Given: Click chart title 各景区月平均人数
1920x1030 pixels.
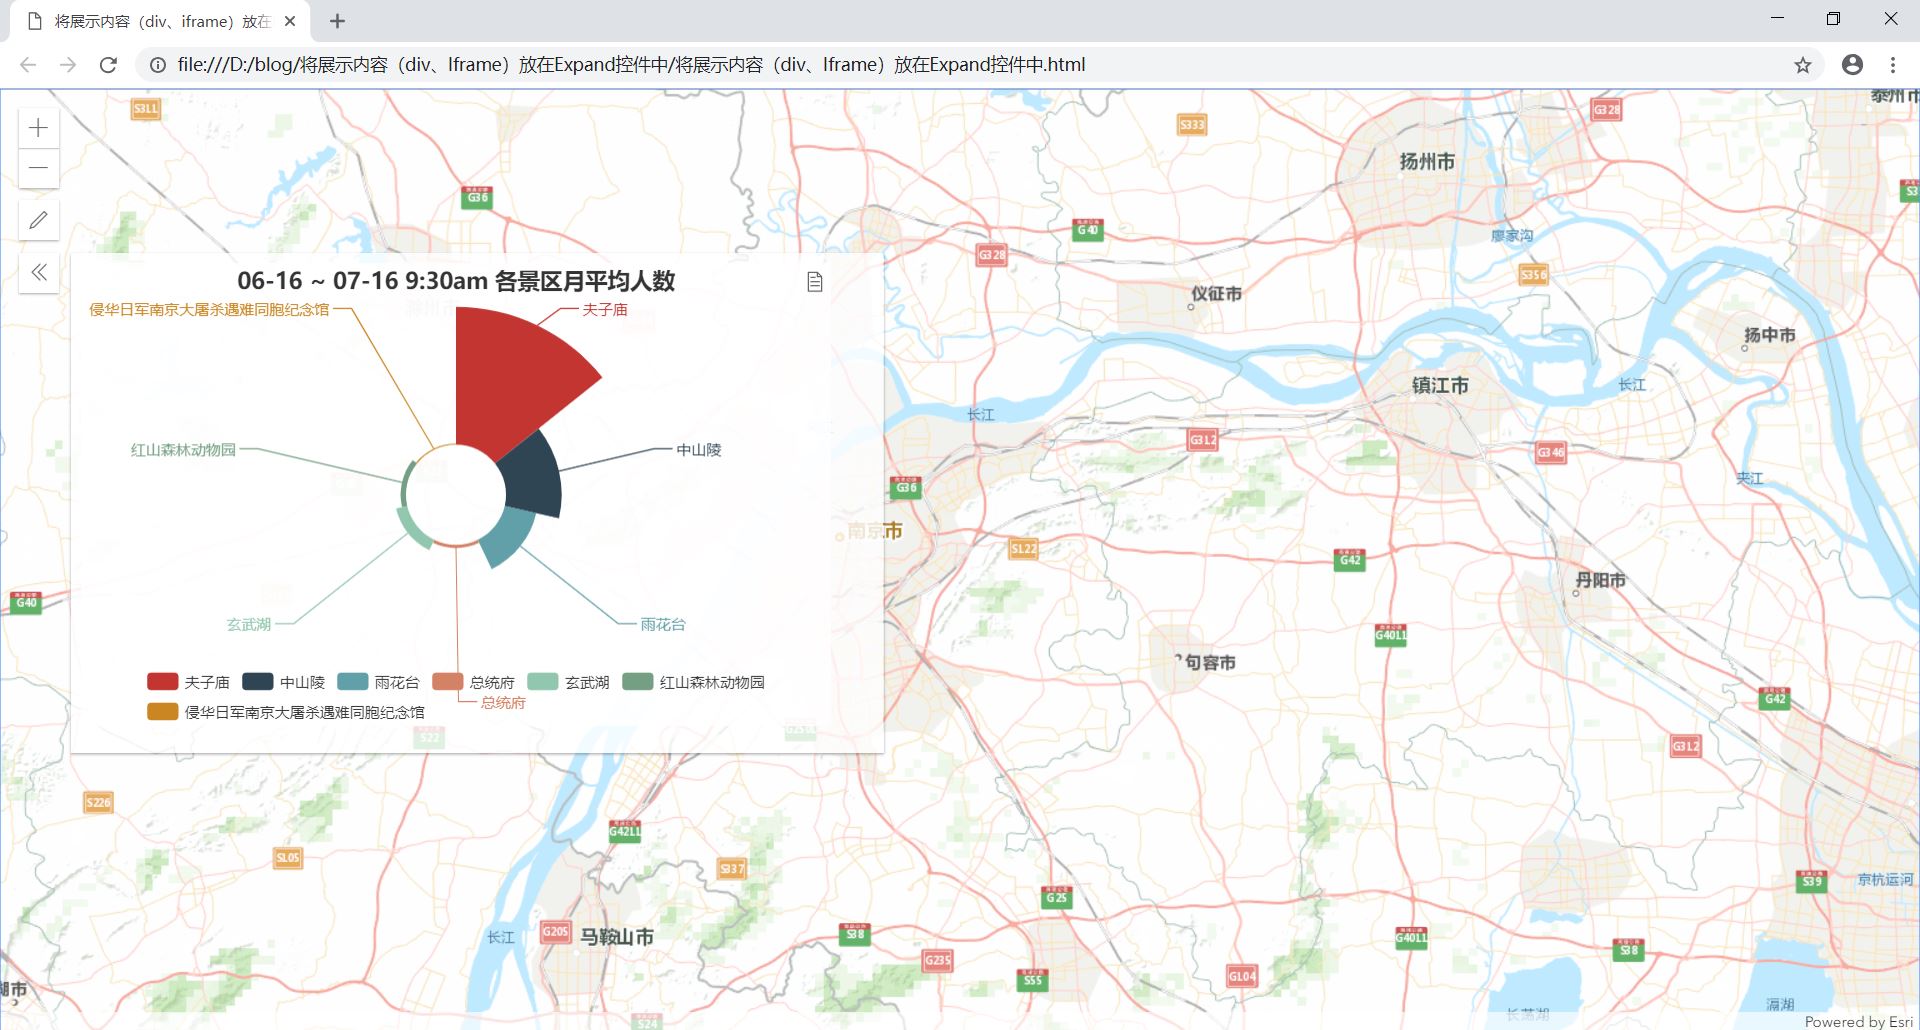Looking at the screenshot, I should [585, 281].
